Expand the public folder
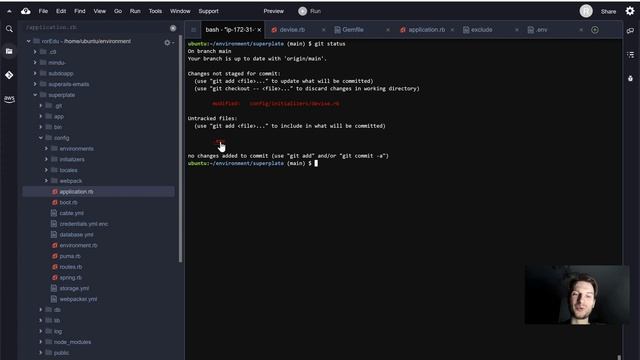Image resolution: width=640 pixels, height=360 pixels. click(41, 353)
